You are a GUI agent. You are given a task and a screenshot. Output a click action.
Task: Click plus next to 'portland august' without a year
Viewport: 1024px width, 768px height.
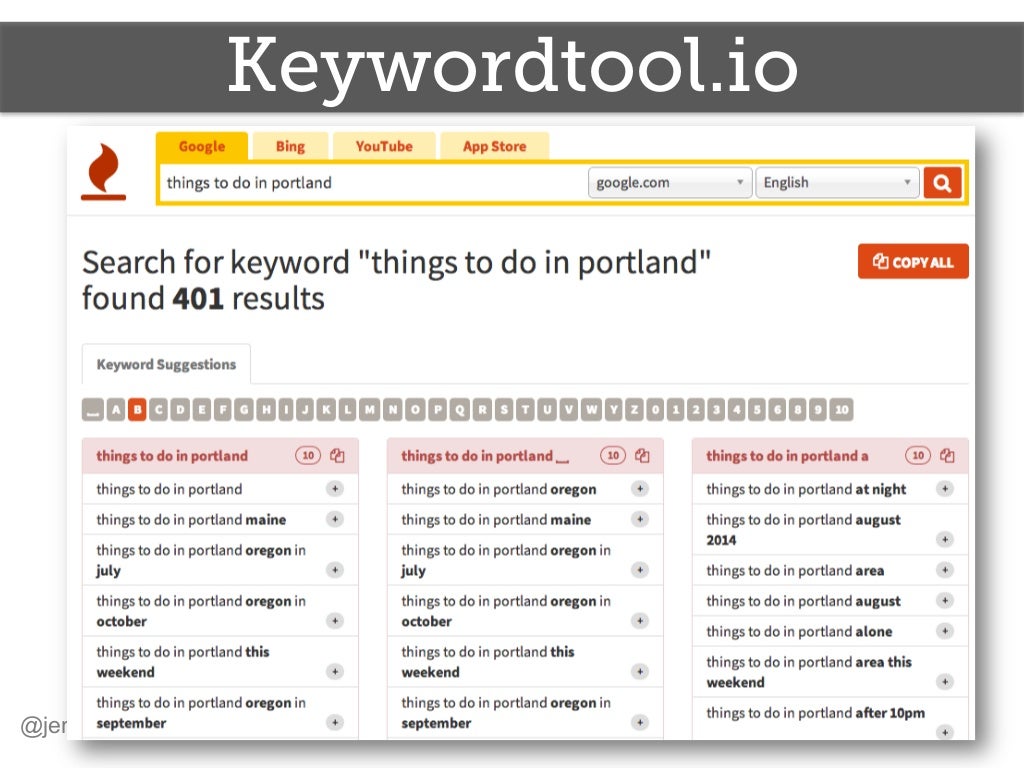tap(944, 600)
